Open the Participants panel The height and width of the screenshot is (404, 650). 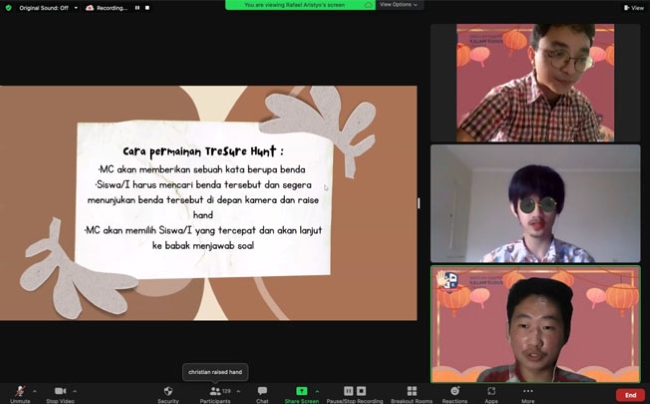coord(215,392)
